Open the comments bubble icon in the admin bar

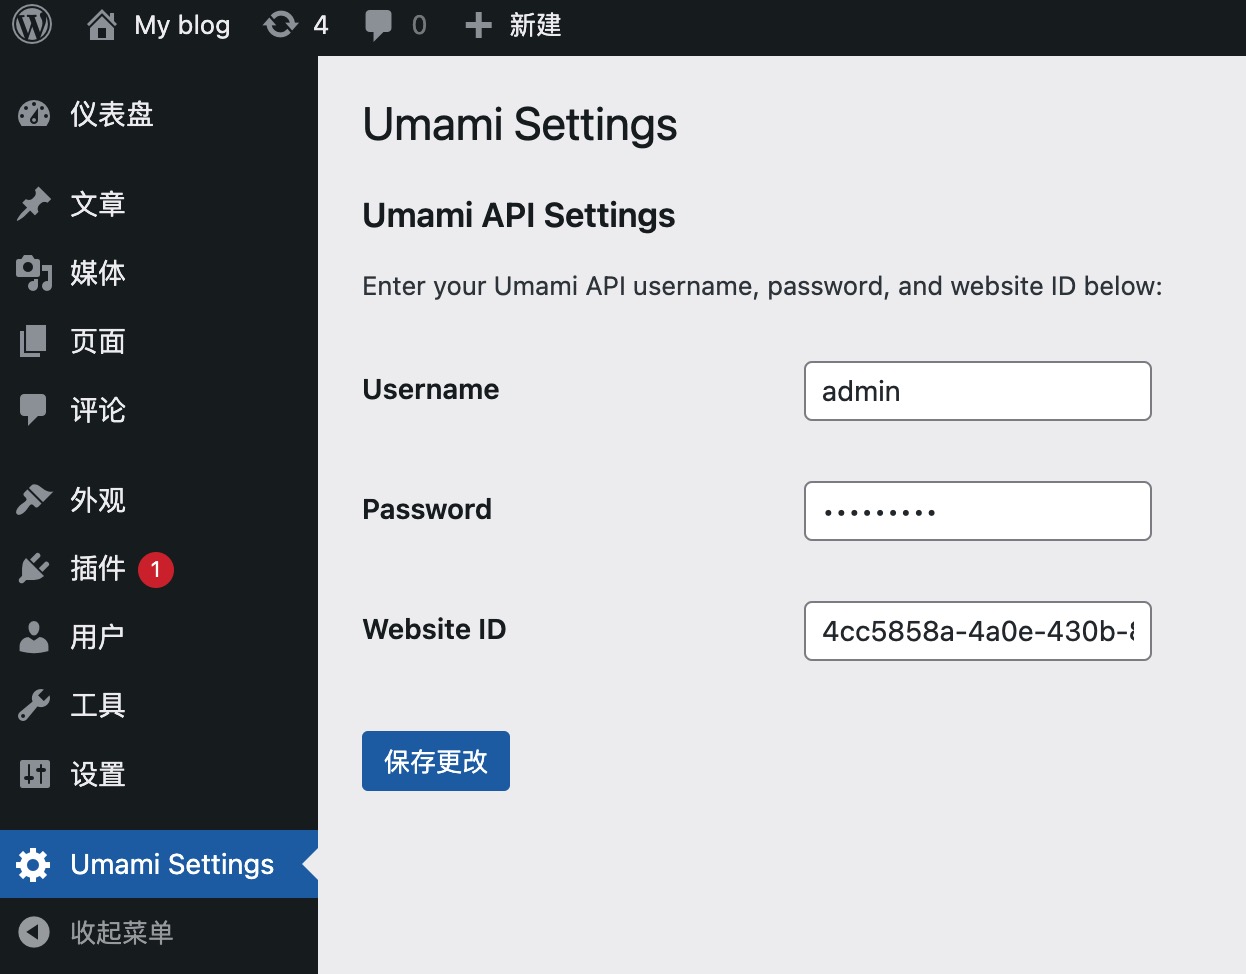(378, 26)
